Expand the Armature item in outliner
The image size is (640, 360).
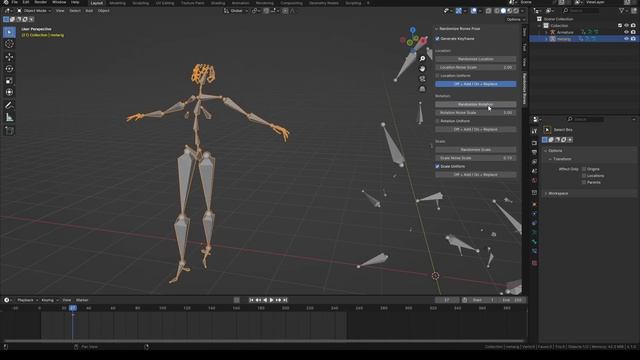[x=546, y=32]
